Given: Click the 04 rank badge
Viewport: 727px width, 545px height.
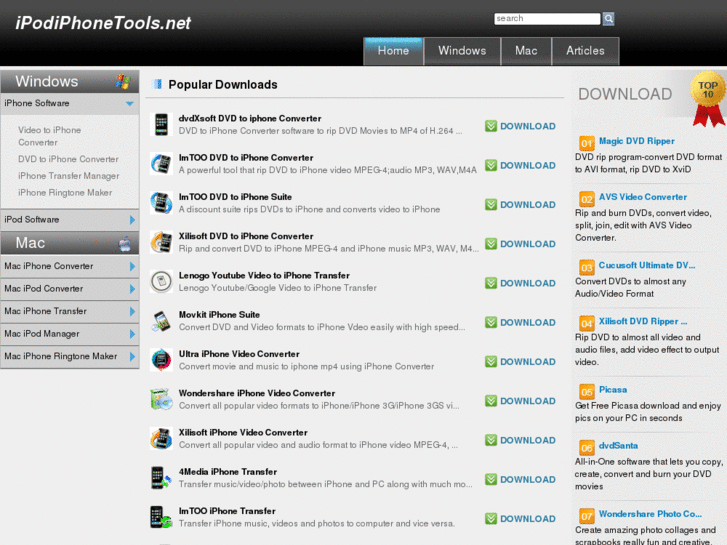Looking at the screenshot, I should click(587, 323).
